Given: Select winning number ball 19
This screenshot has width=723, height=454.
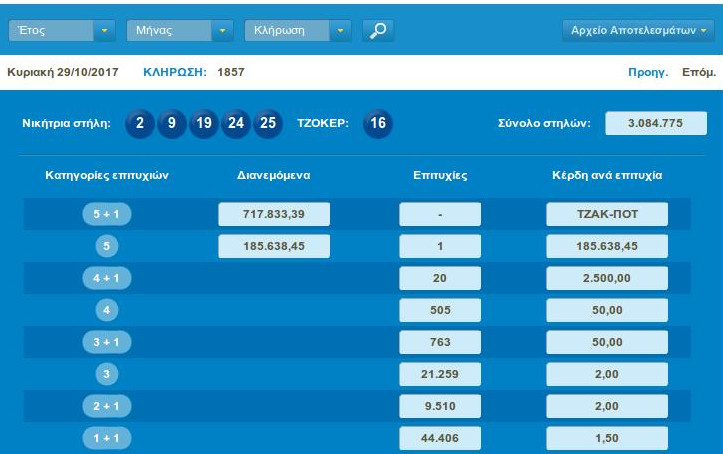Looking at the screenshot, I should [x=204, y=123].
